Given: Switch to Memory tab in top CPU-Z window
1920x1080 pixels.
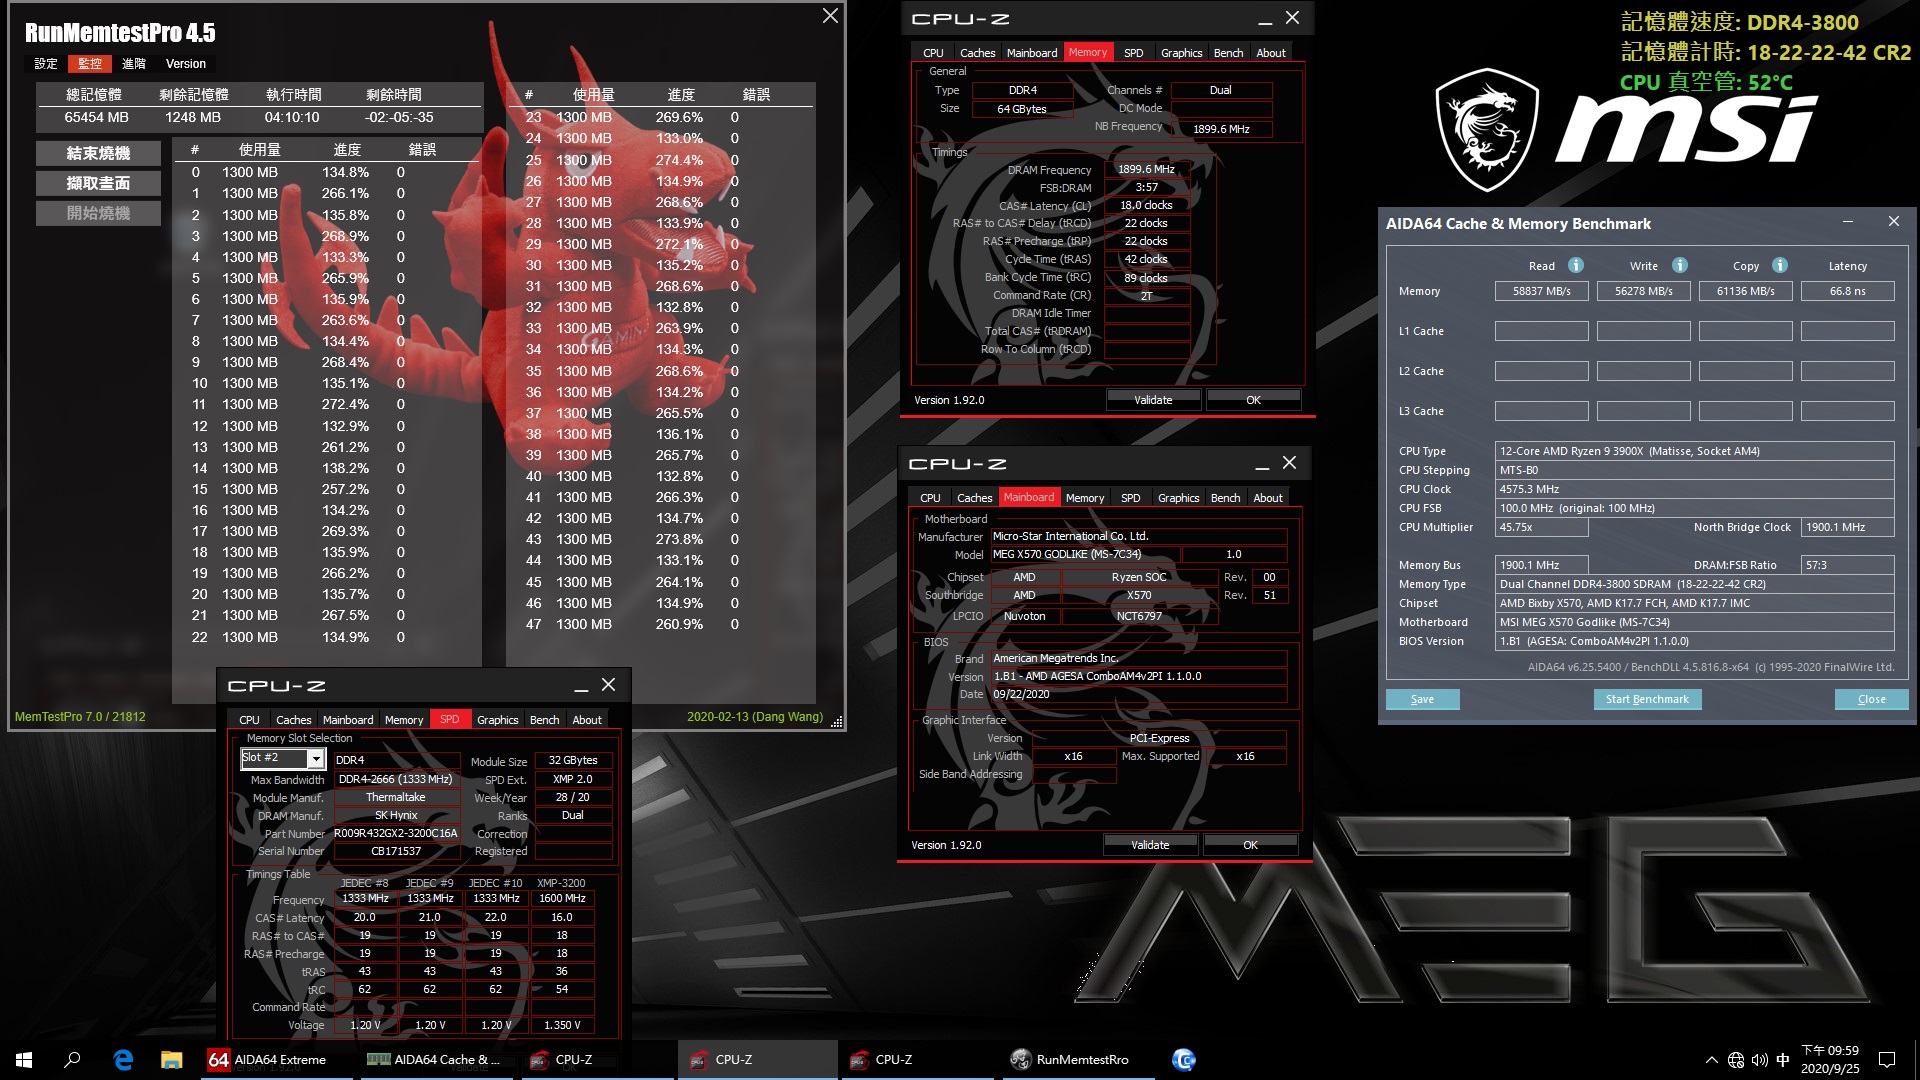Looking at the screenshot, I should pyautogui.click(x=1087, y=52).
